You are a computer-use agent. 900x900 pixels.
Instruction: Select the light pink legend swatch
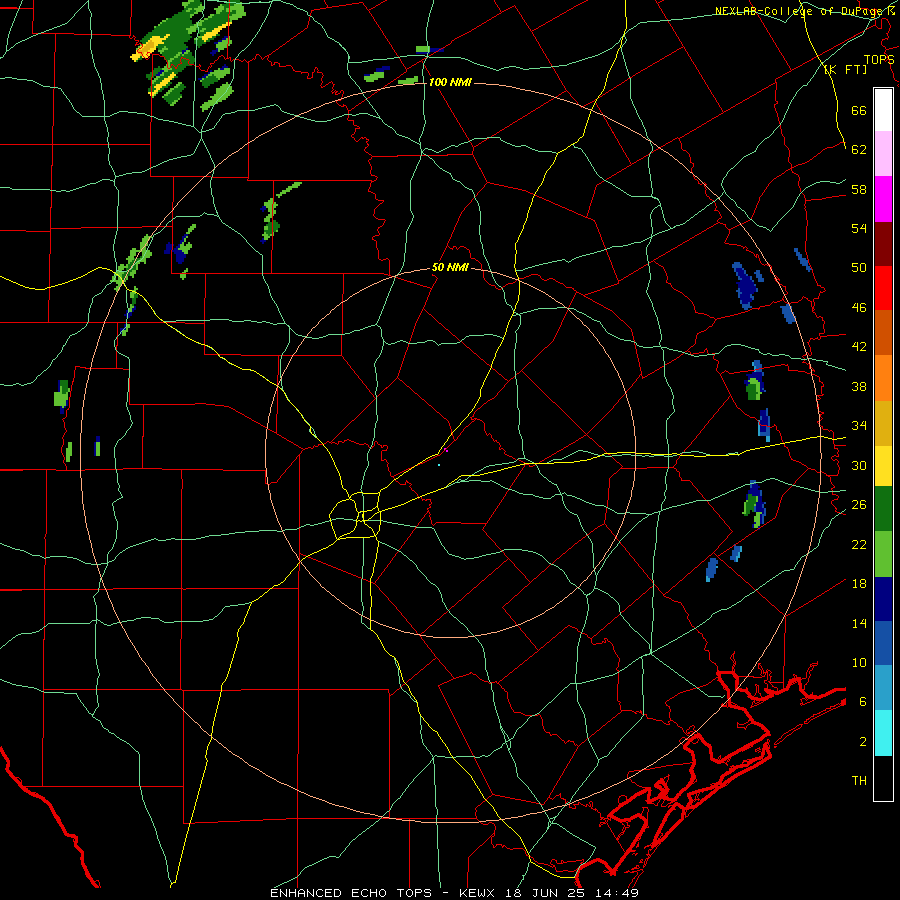click(x=883, y=153)
